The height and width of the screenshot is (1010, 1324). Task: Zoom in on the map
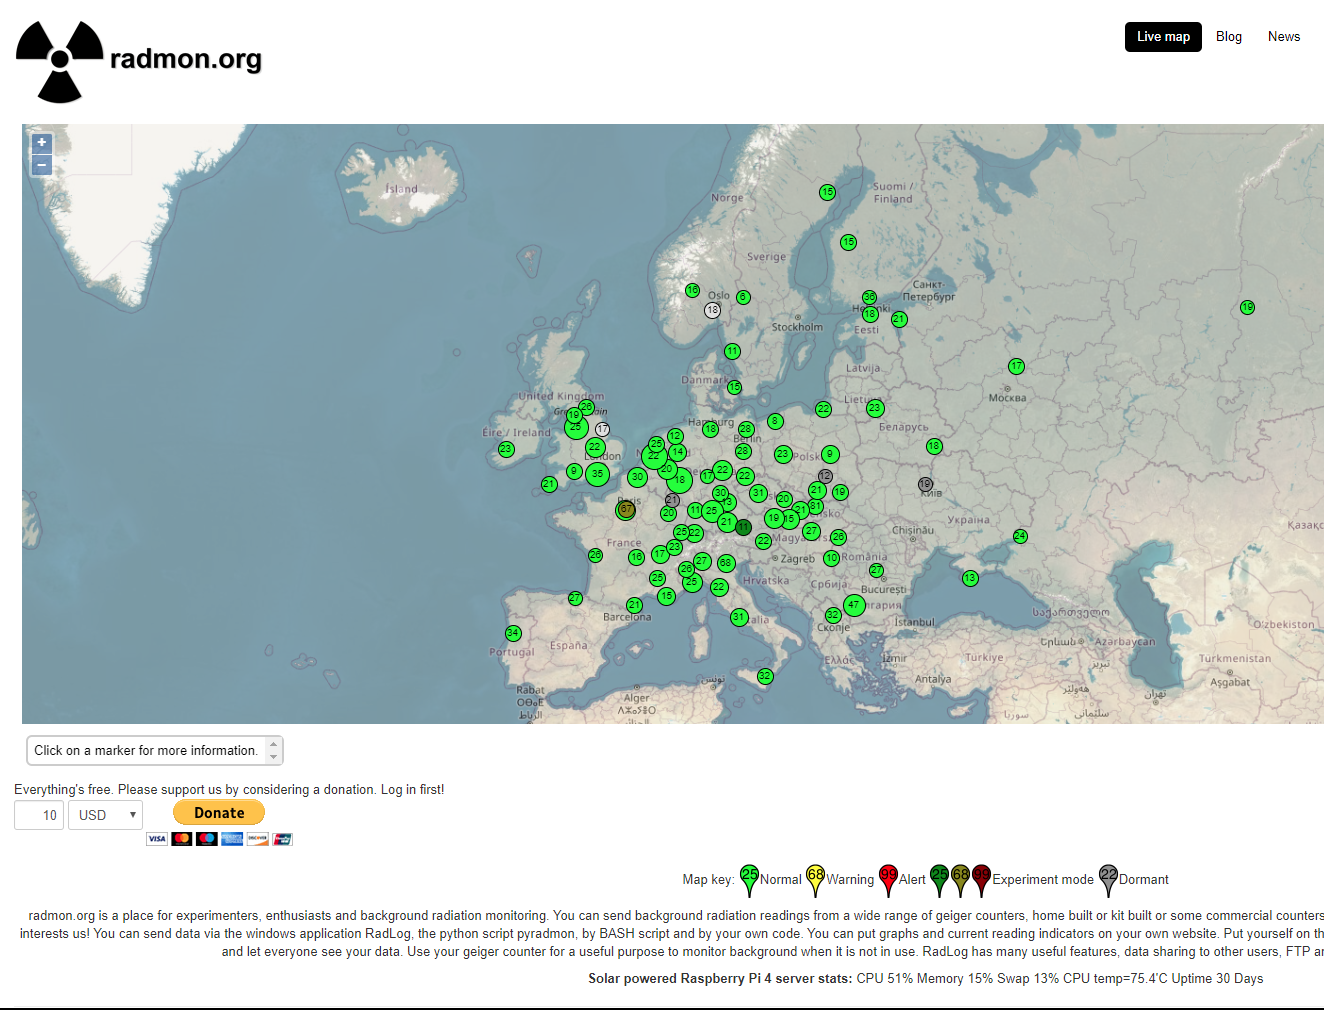click(42, 143)
